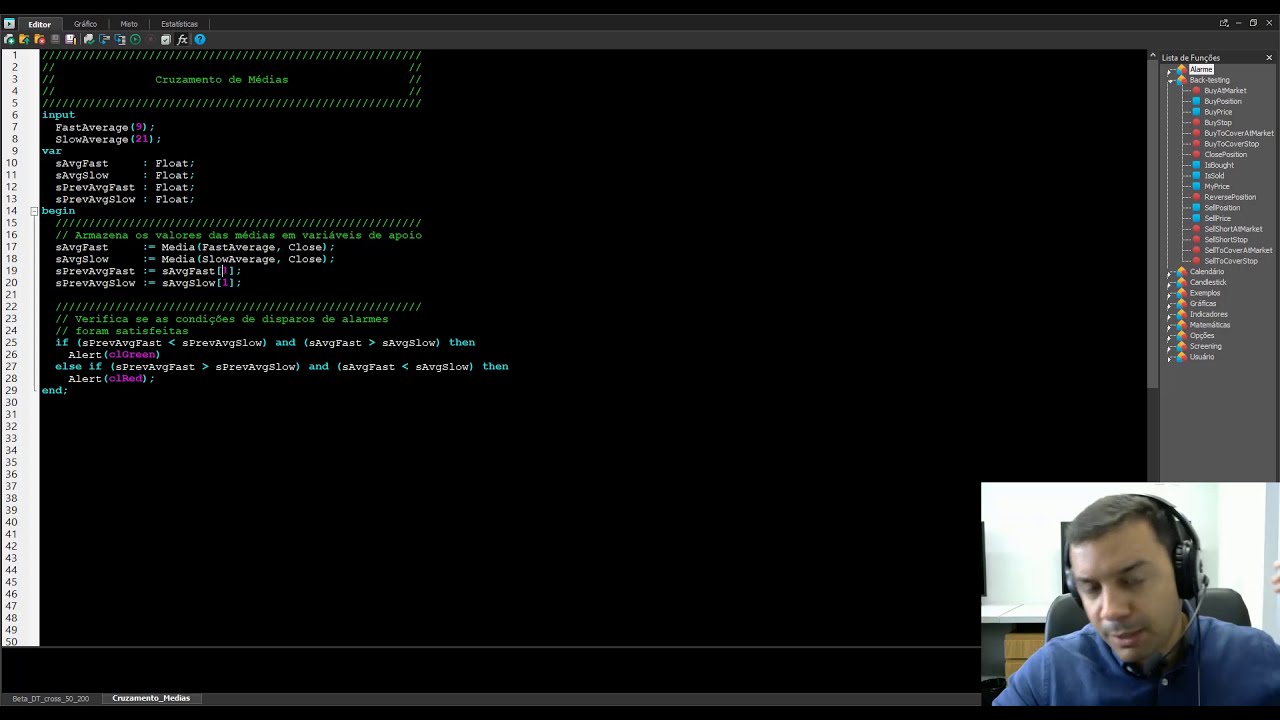1280x720 pixels.
Task: Toggle the fx function list icon
Action: point(182,39)
